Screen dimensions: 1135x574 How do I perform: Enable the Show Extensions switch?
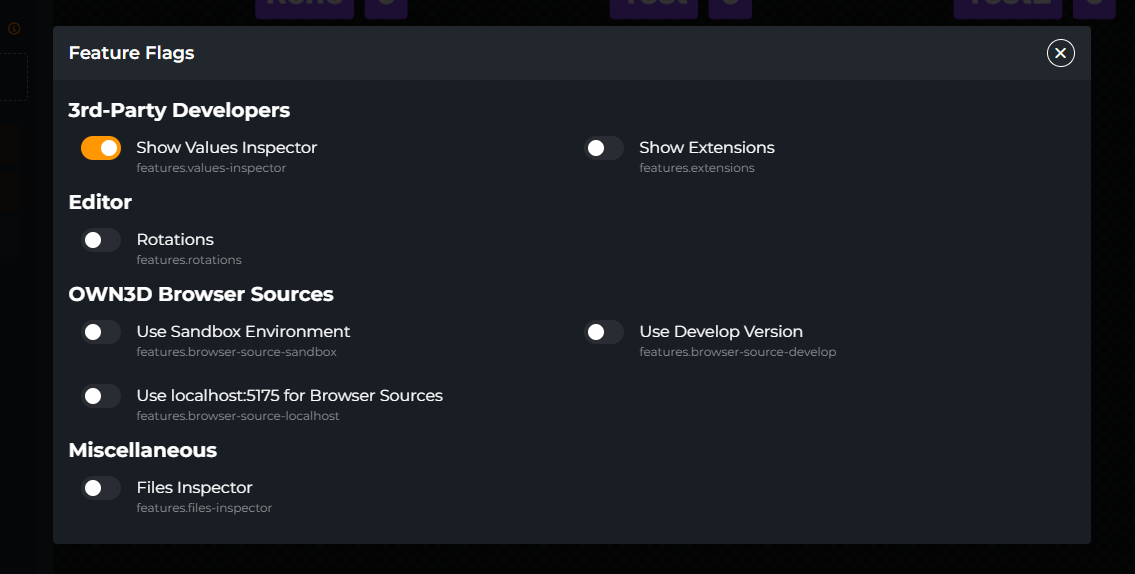point(604,148)
